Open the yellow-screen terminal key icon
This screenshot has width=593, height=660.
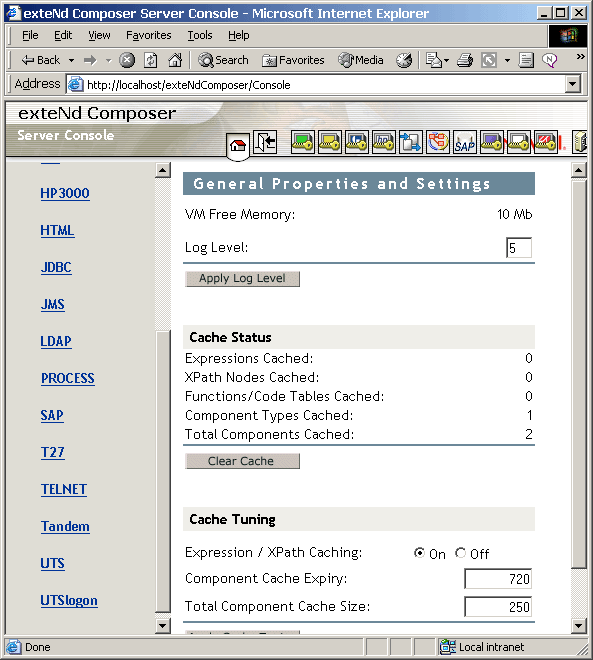coord(330,142)
